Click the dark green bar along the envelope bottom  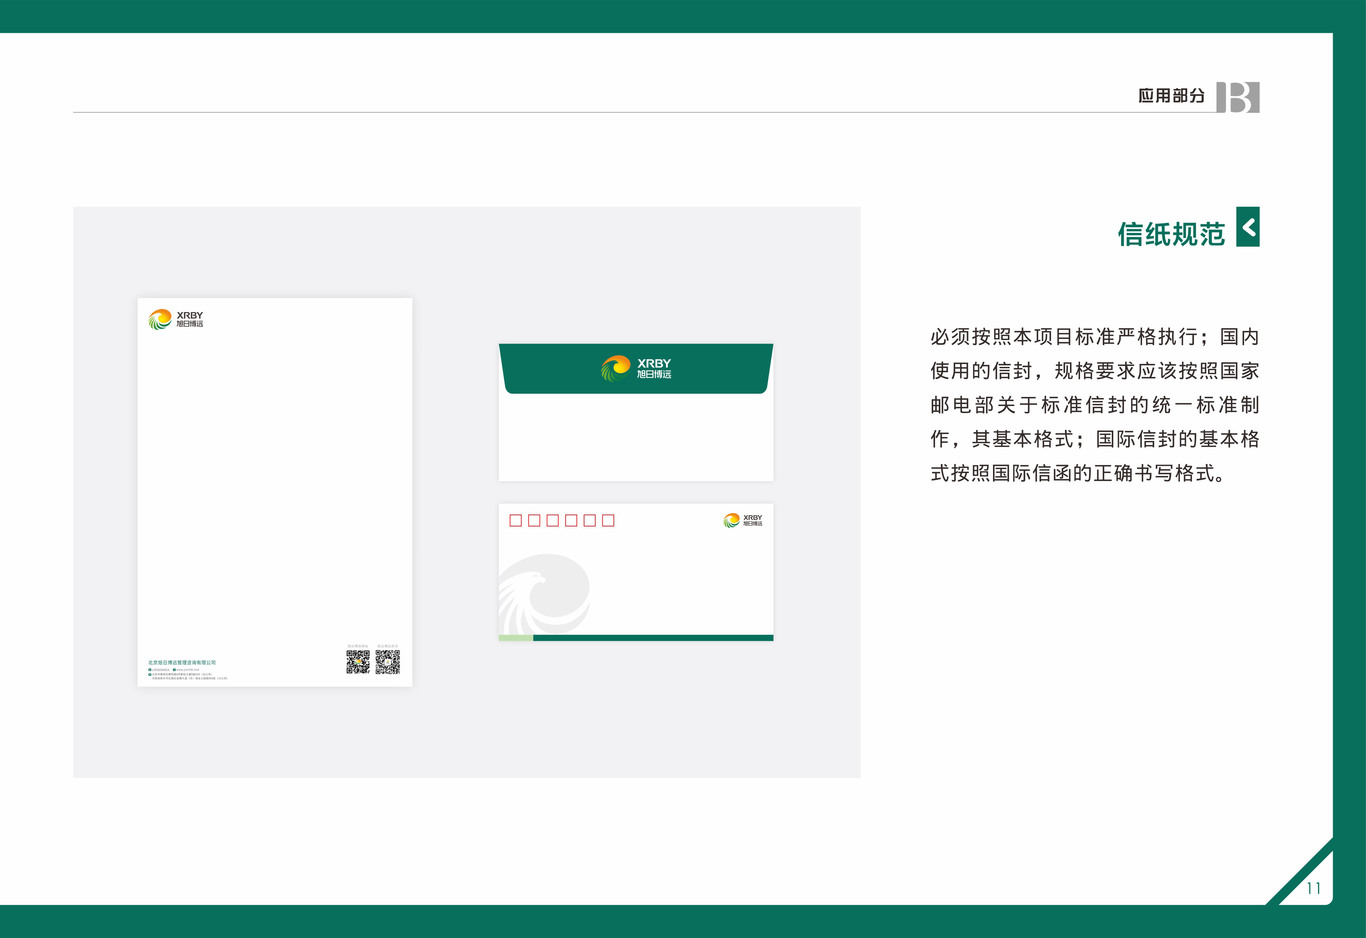point(653,638)
